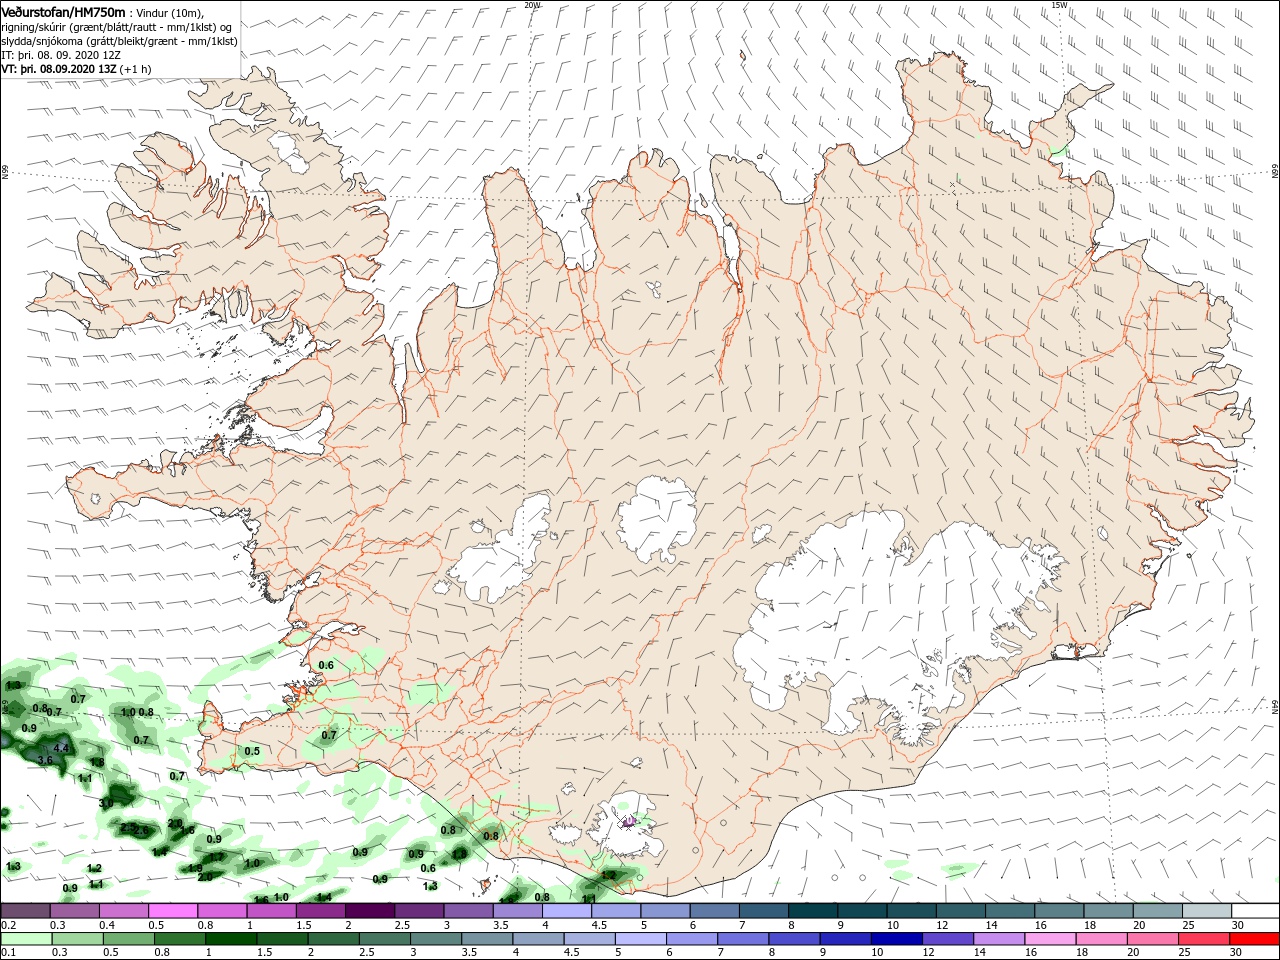The image size is (1280, 960).
Task: Select the 4 swatch in lower legend row
Action: (538, 939)
